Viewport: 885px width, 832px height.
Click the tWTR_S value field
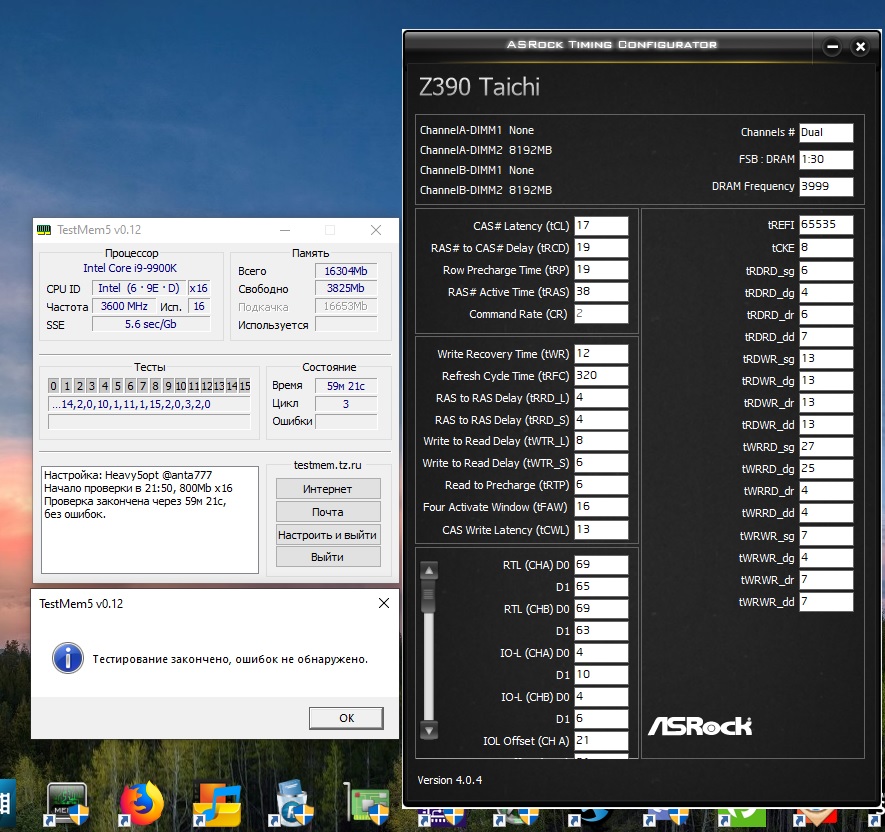[x=601, y=463]
